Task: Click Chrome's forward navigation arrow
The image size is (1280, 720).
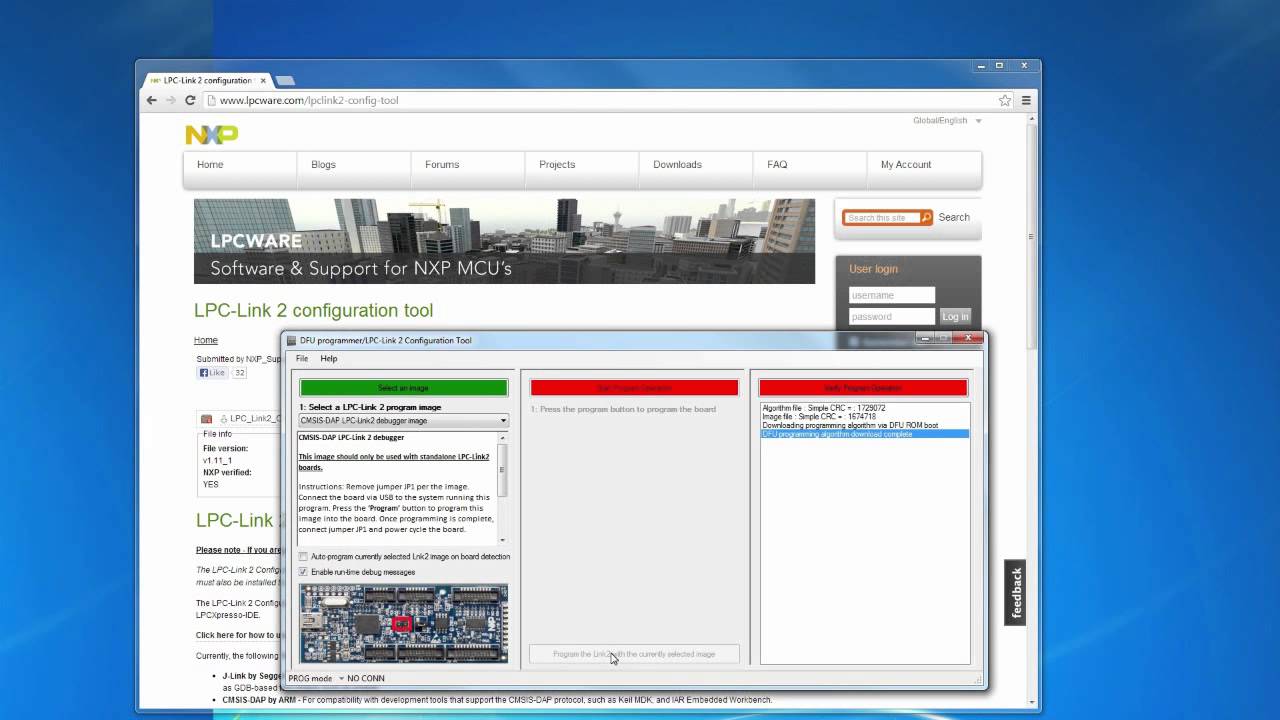Action: click(171, 100)
